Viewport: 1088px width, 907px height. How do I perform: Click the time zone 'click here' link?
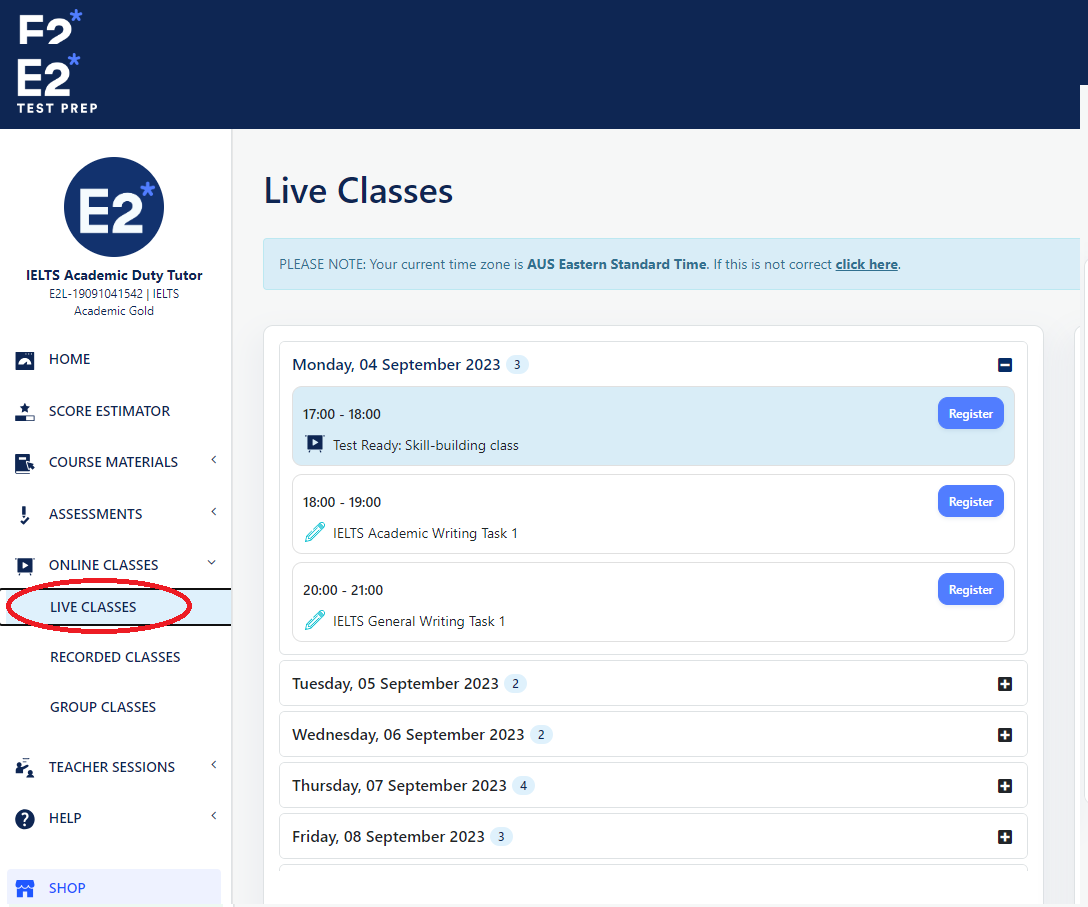pyautogui.click(x=866, y=264)
